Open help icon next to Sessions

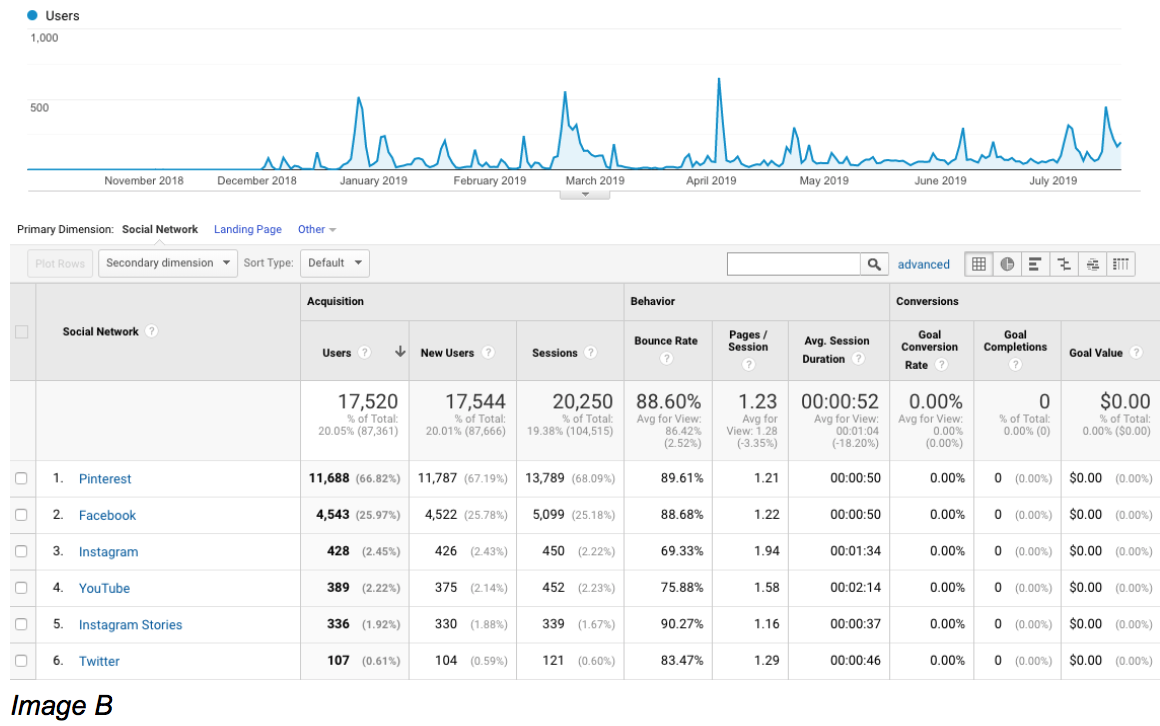click(x=590, y=352)
